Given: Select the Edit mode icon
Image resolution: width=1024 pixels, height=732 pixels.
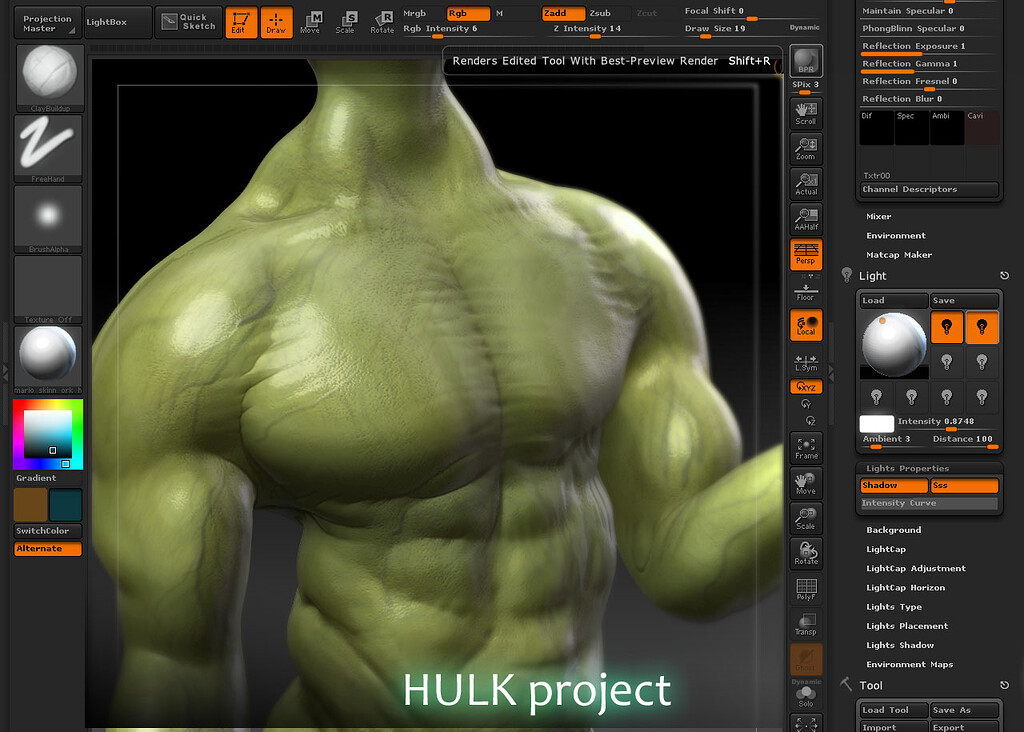Looking at the screenshot, I should 240,21.
